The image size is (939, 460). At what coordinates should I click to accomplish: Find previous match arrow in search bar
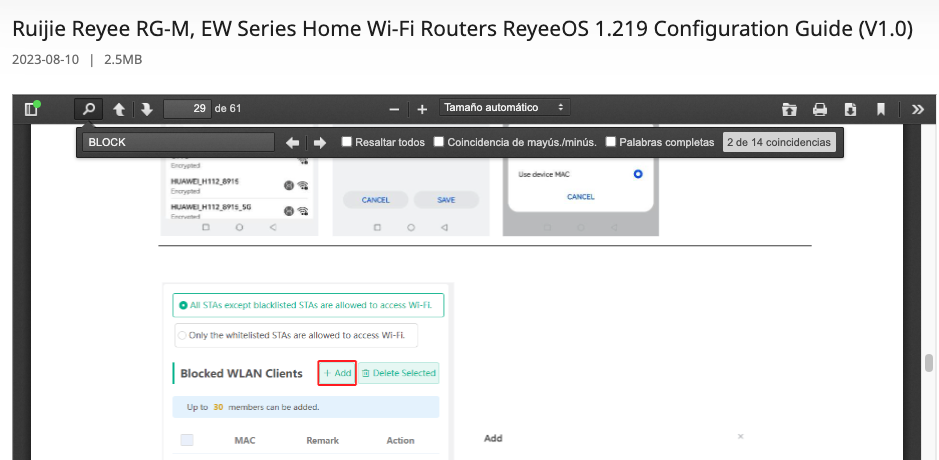pyautogui.click(x=292, y=143)
